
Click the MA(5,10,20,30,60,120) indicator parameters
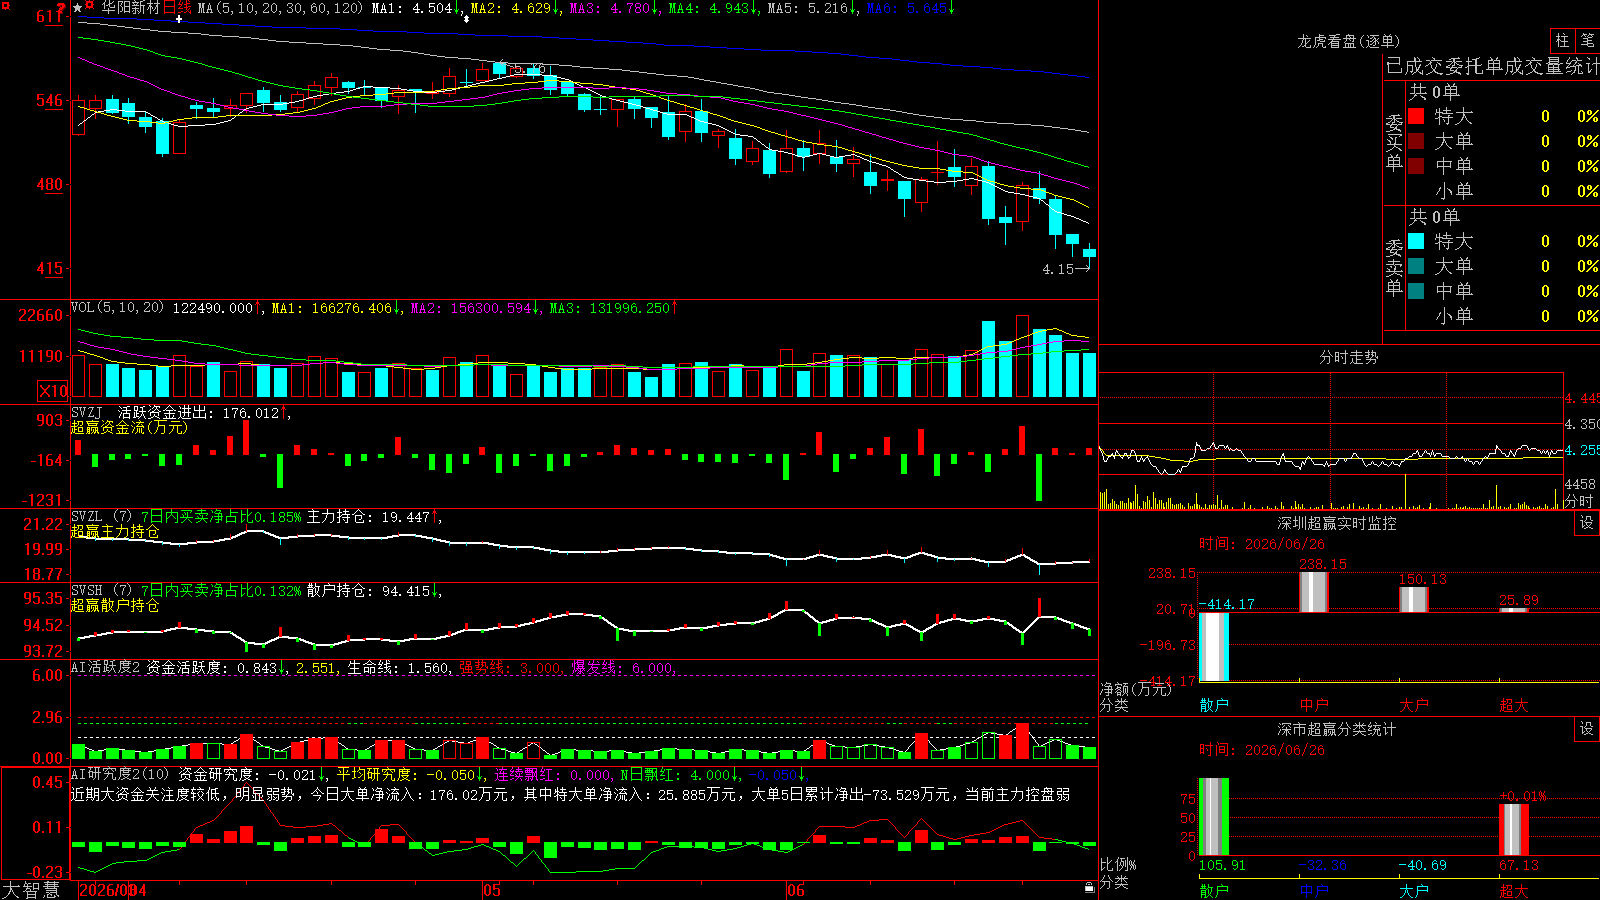pos(280,8)
